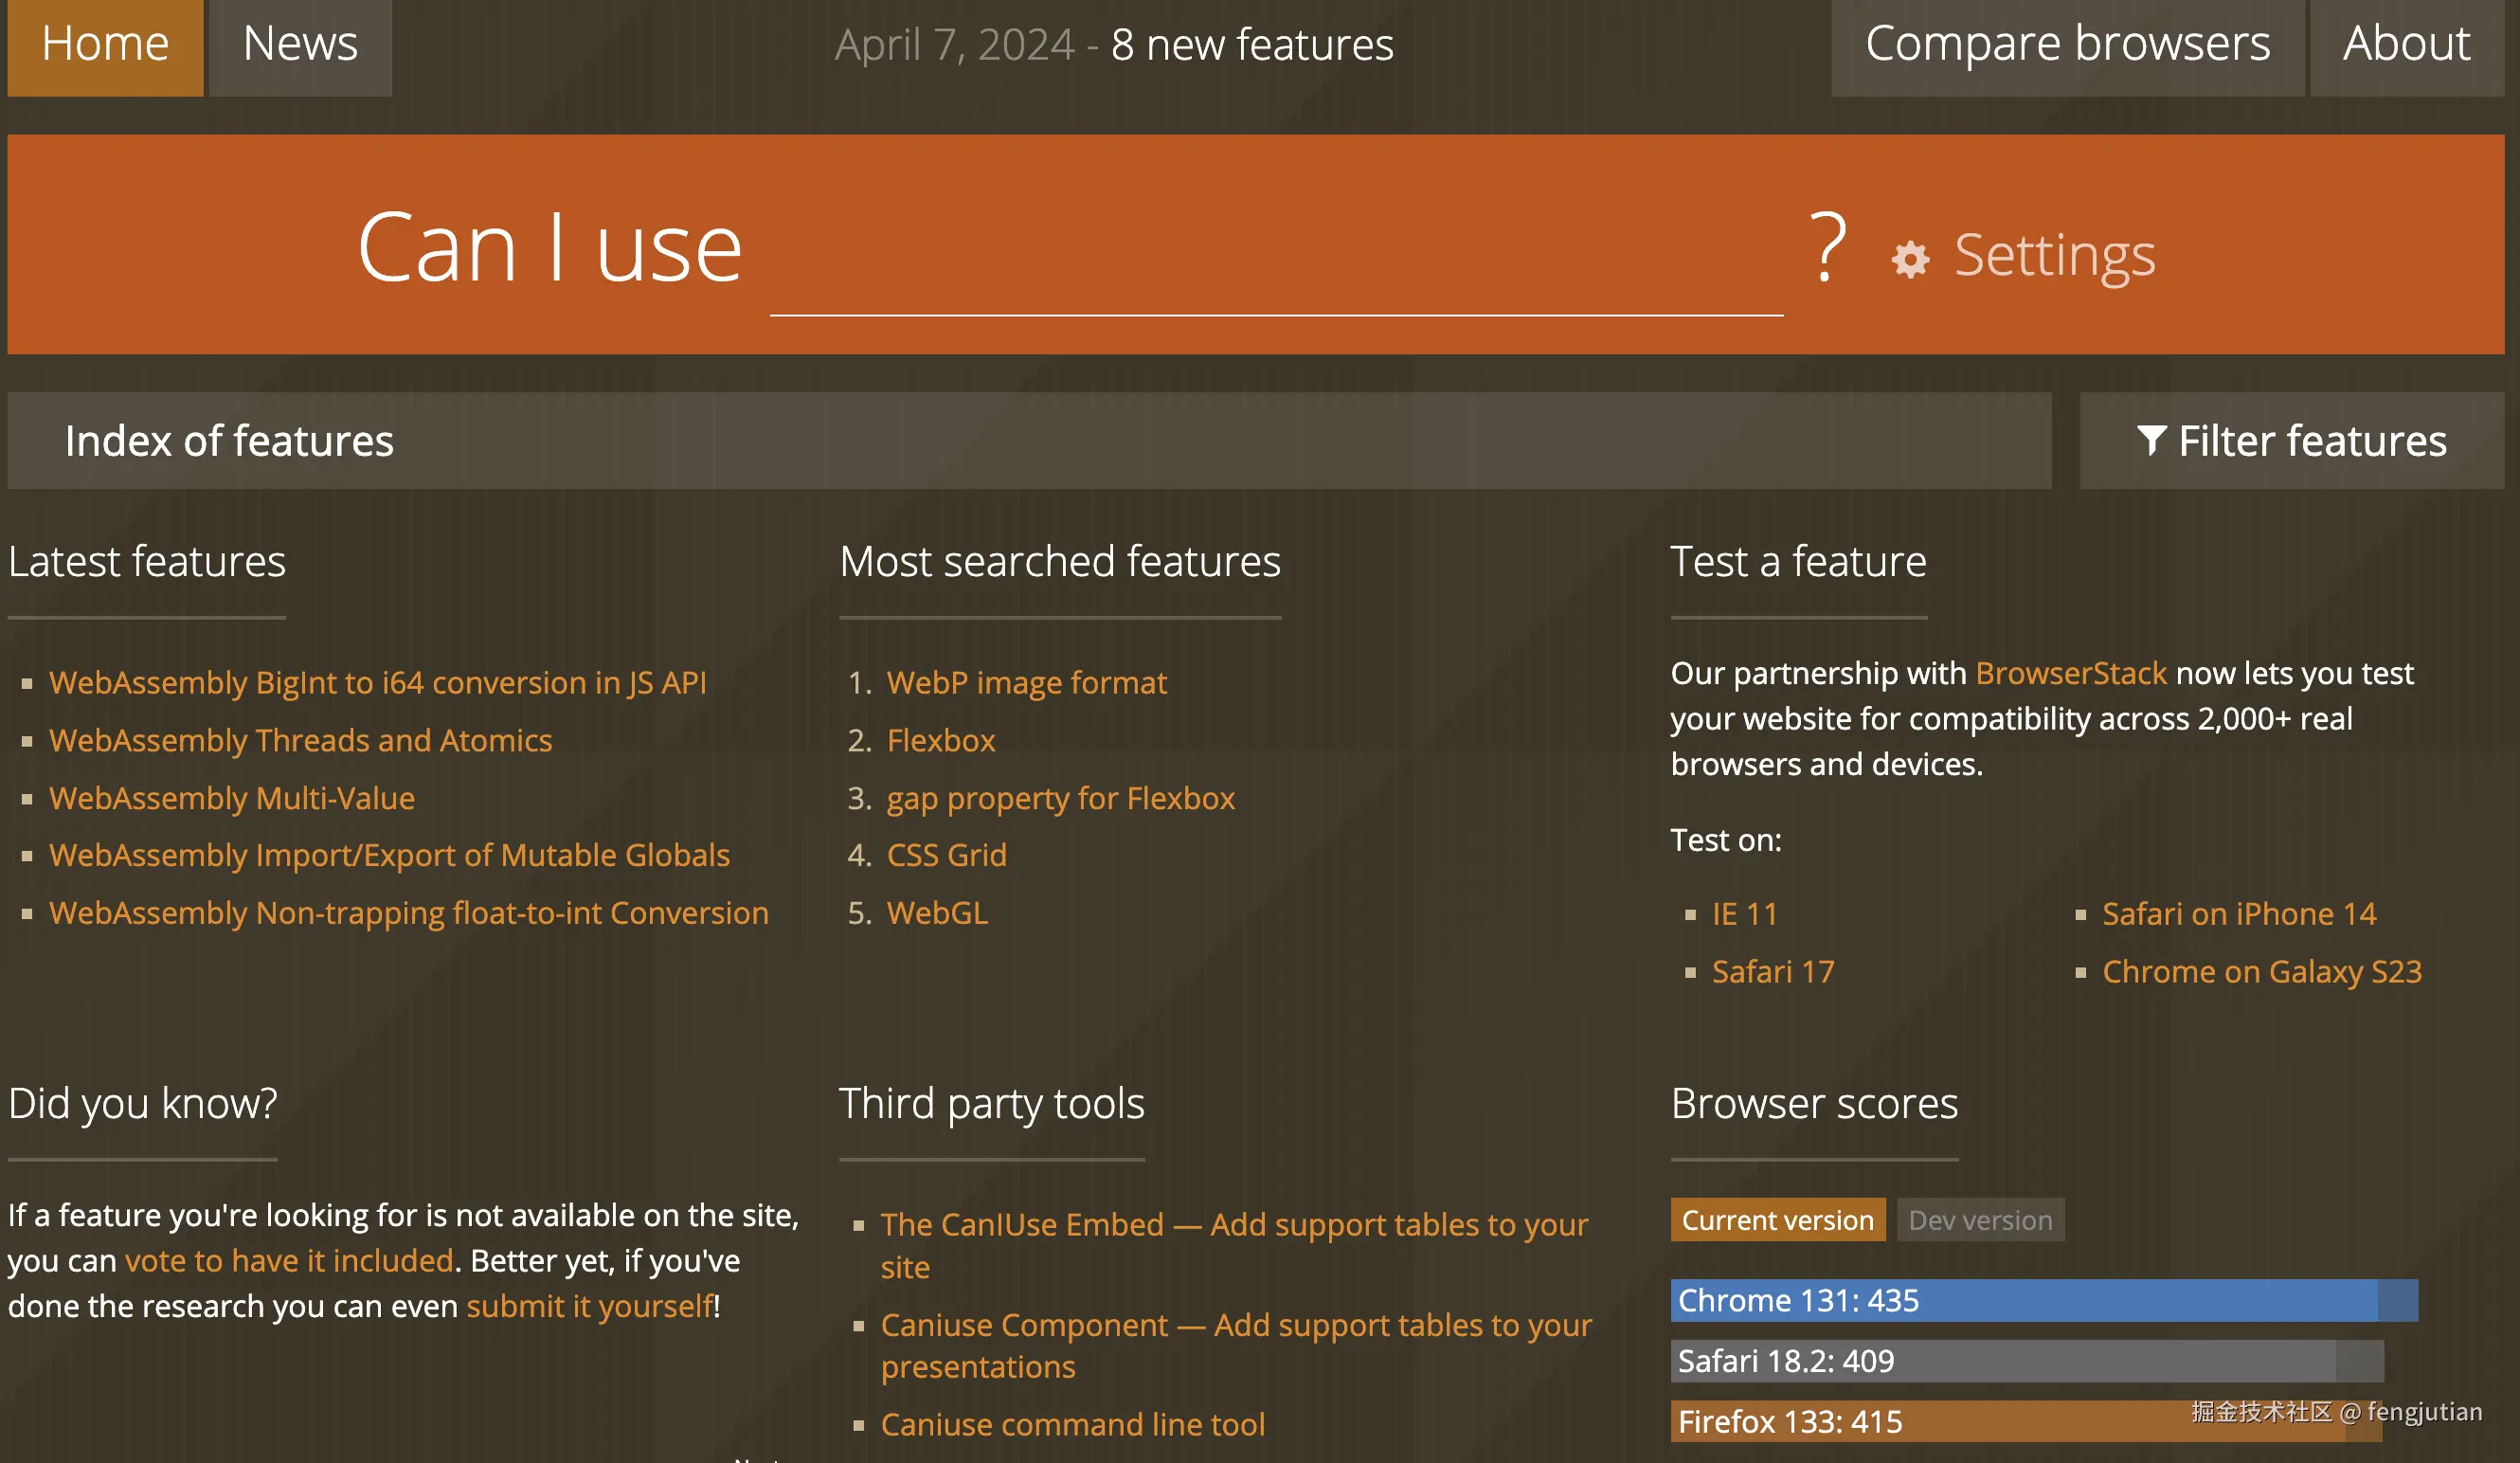Click the question mark after search field
Viewport: 2520px width, 1463px height.
click(1827, 247)
